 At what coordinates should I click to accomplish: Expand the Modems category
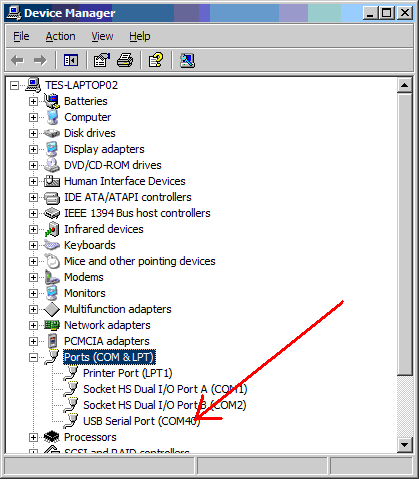click(33, 277)
